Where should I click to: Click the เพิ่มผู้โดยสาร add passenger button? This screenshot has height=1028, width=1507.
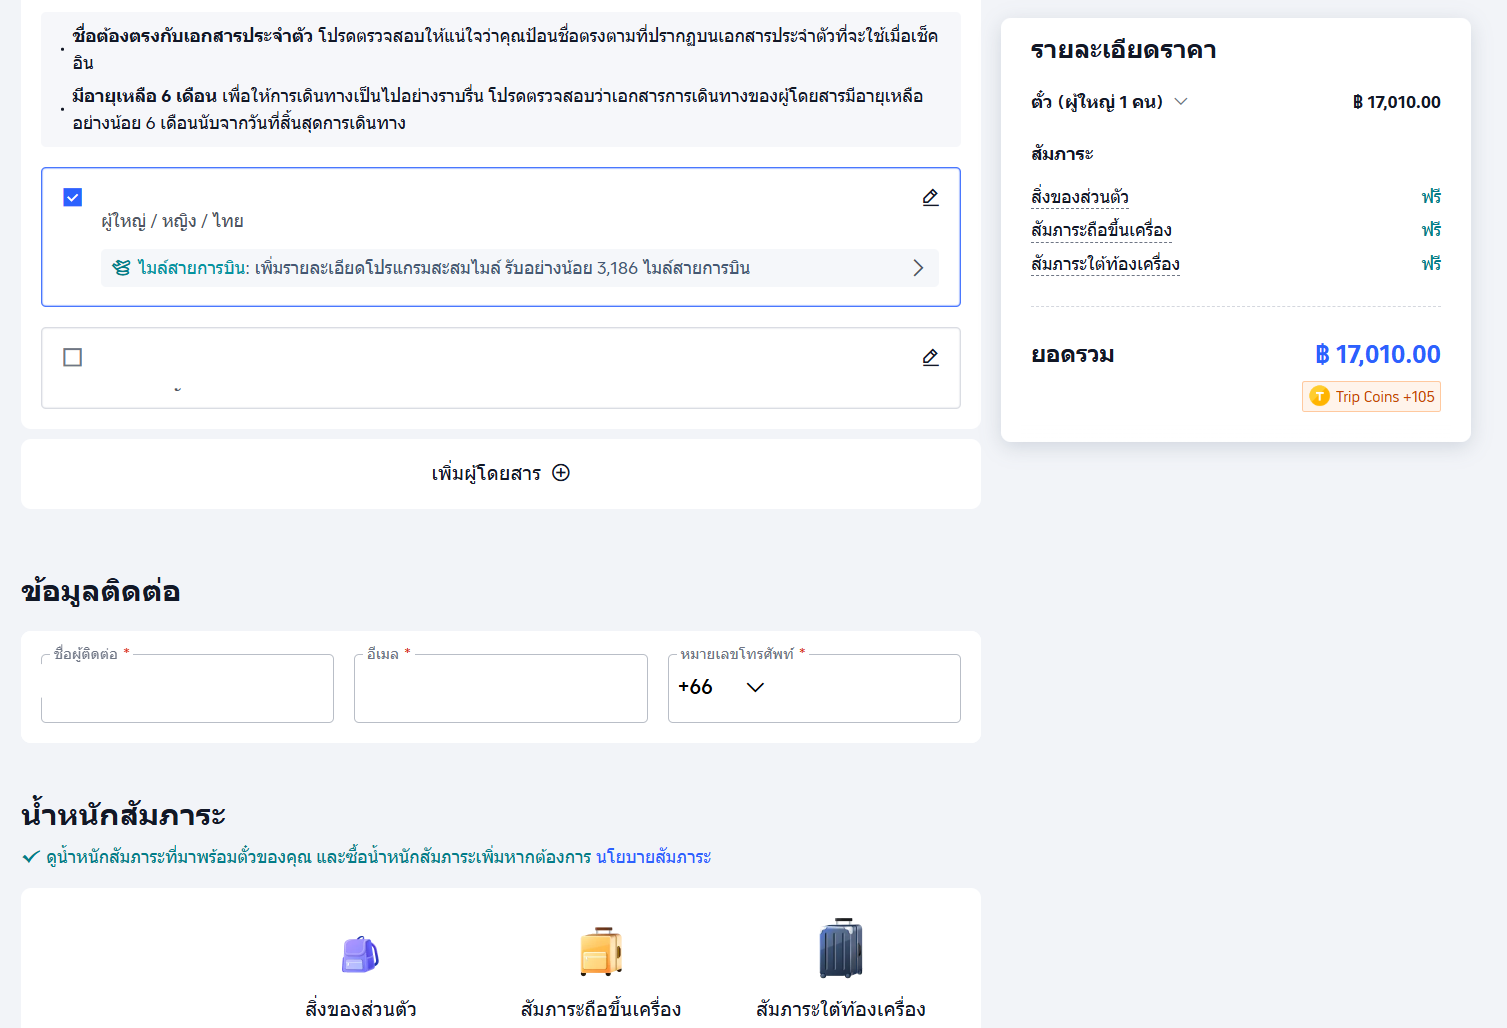tap(500, 472)
